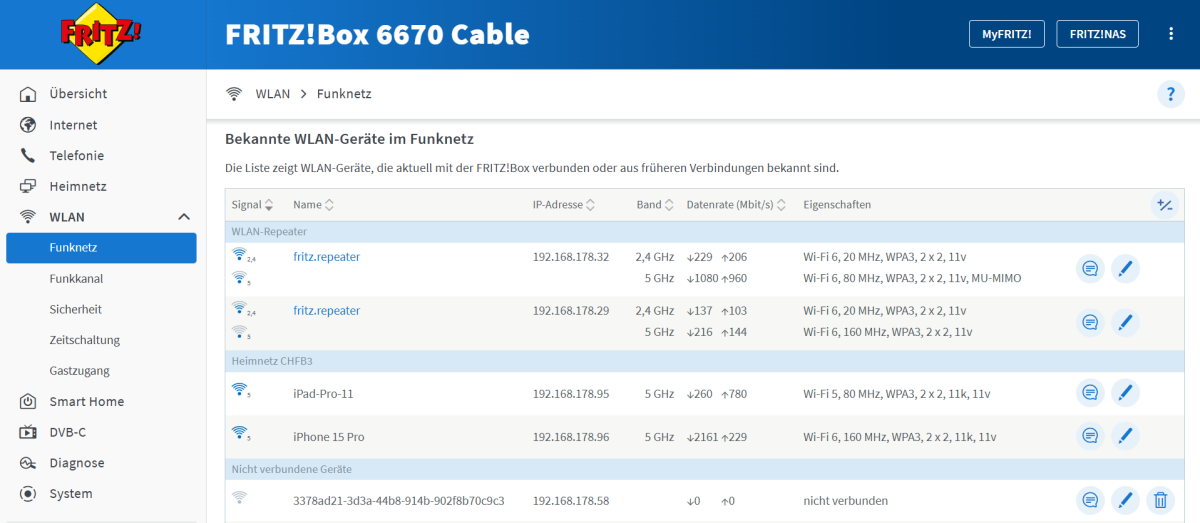Click IP address 192.168.178.96
The image size is (1200, 523).
coord(571,437)
